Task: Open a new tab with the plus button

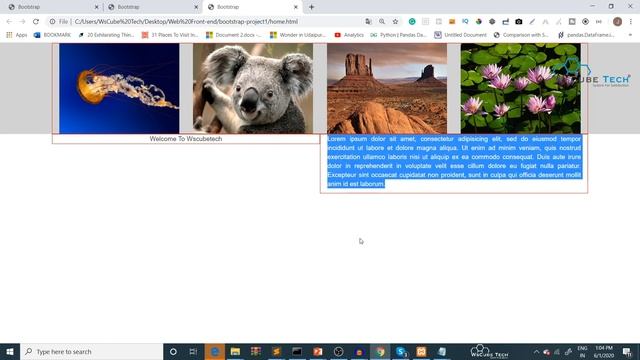Action: tap(311, 7)
